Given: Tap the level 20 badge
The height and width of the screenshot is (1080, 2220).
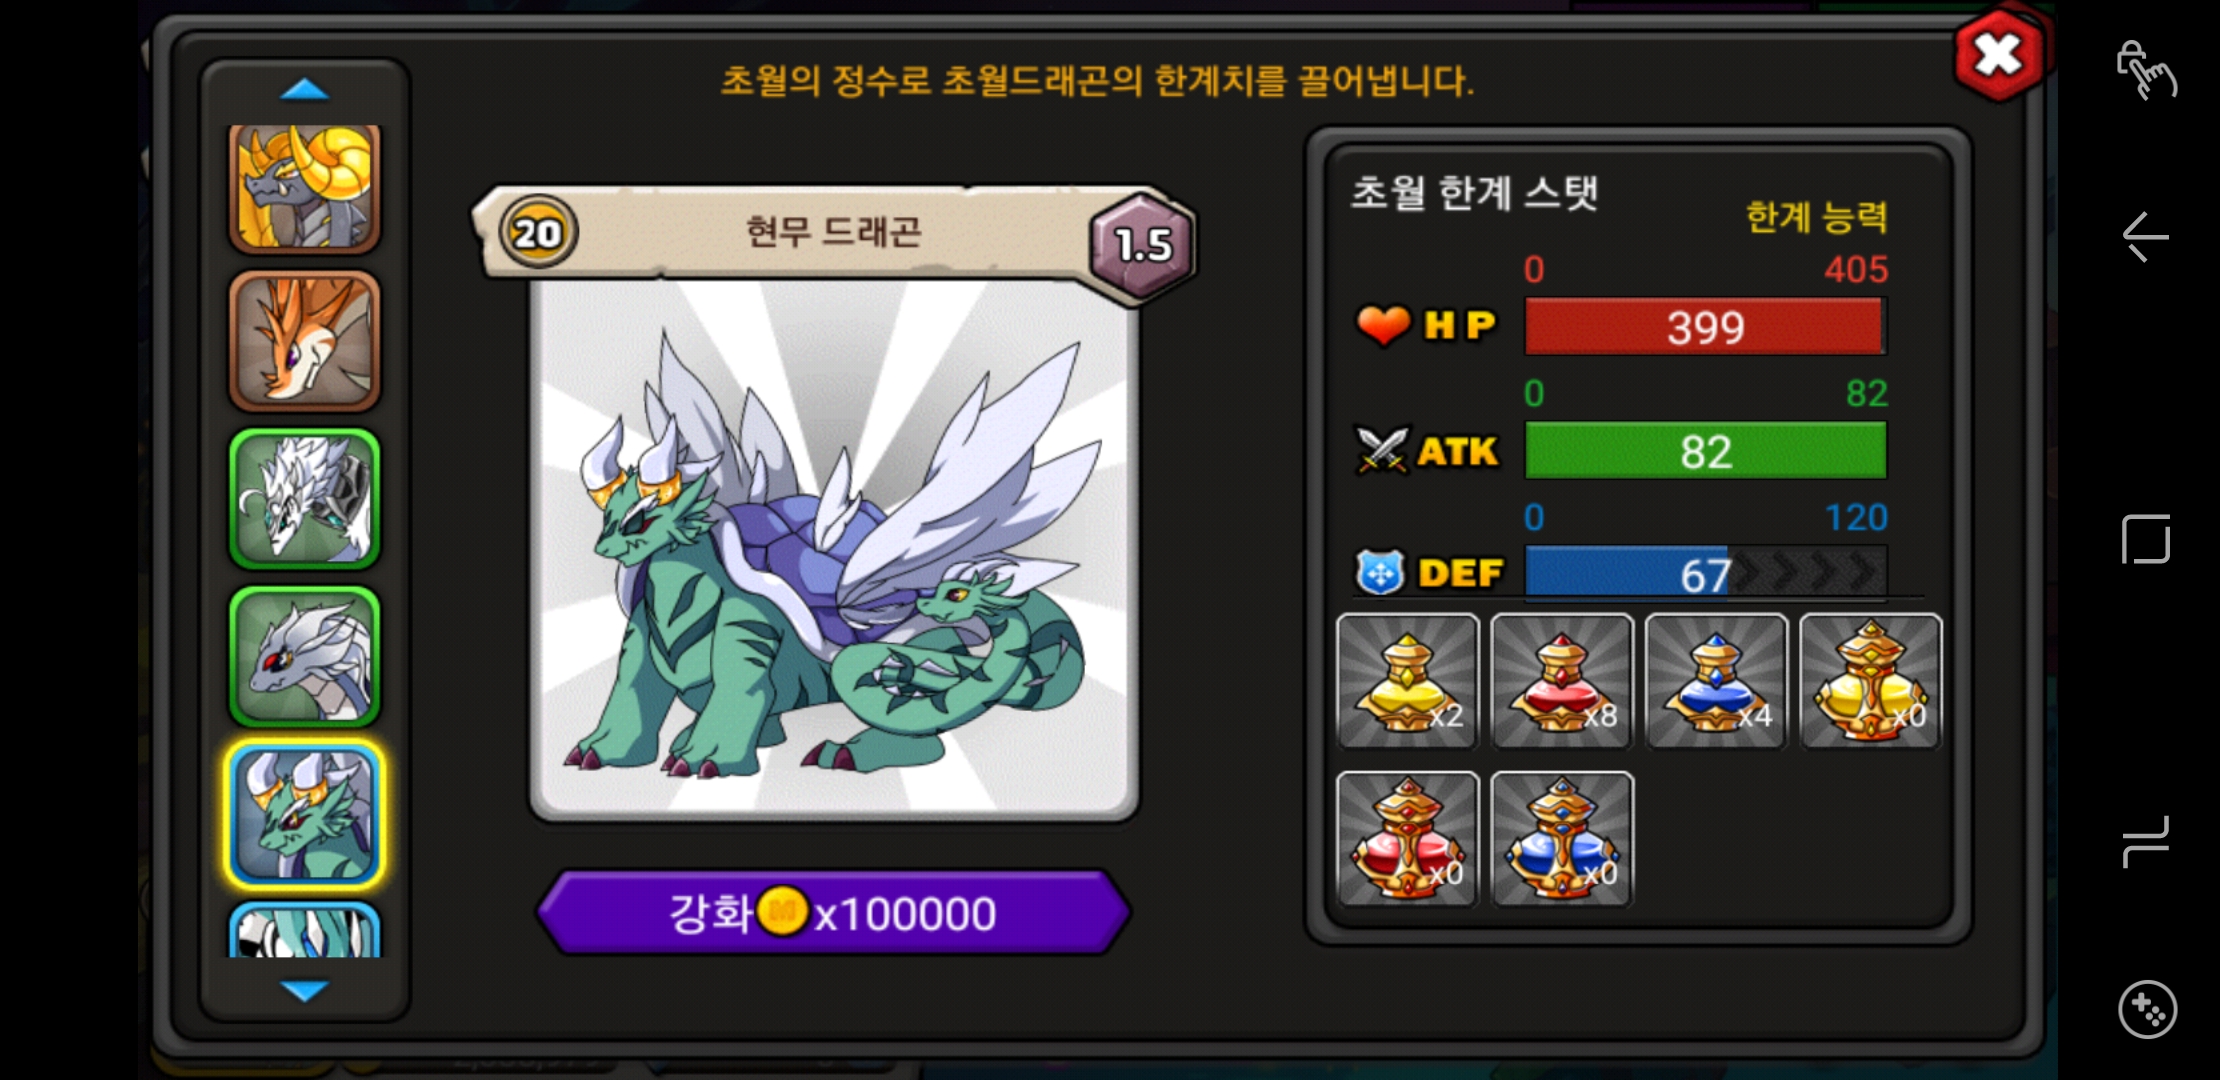Looking at the screenshot, I should tap(538, 233).
